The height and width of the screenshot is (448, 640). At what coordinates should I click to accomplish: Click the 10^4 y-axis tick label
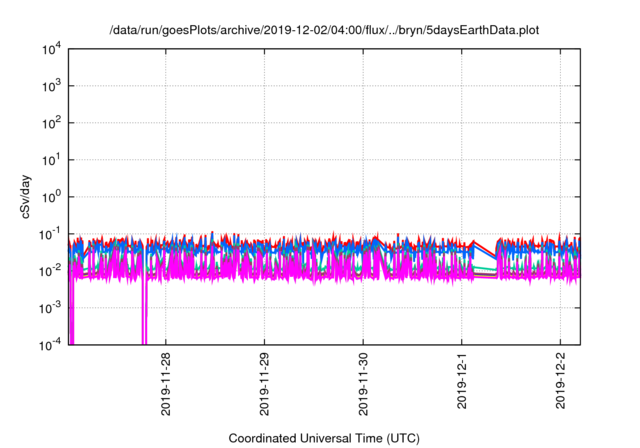click(x=52, y=49)
